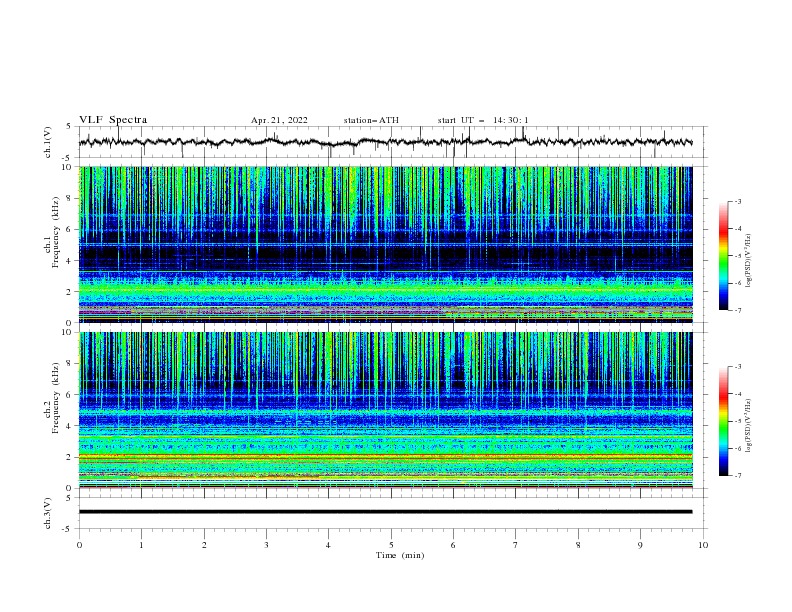Click the "-7" label on ch.2 color bar
The height and width of the screenshot is (612, 792).
pos(737,476)
